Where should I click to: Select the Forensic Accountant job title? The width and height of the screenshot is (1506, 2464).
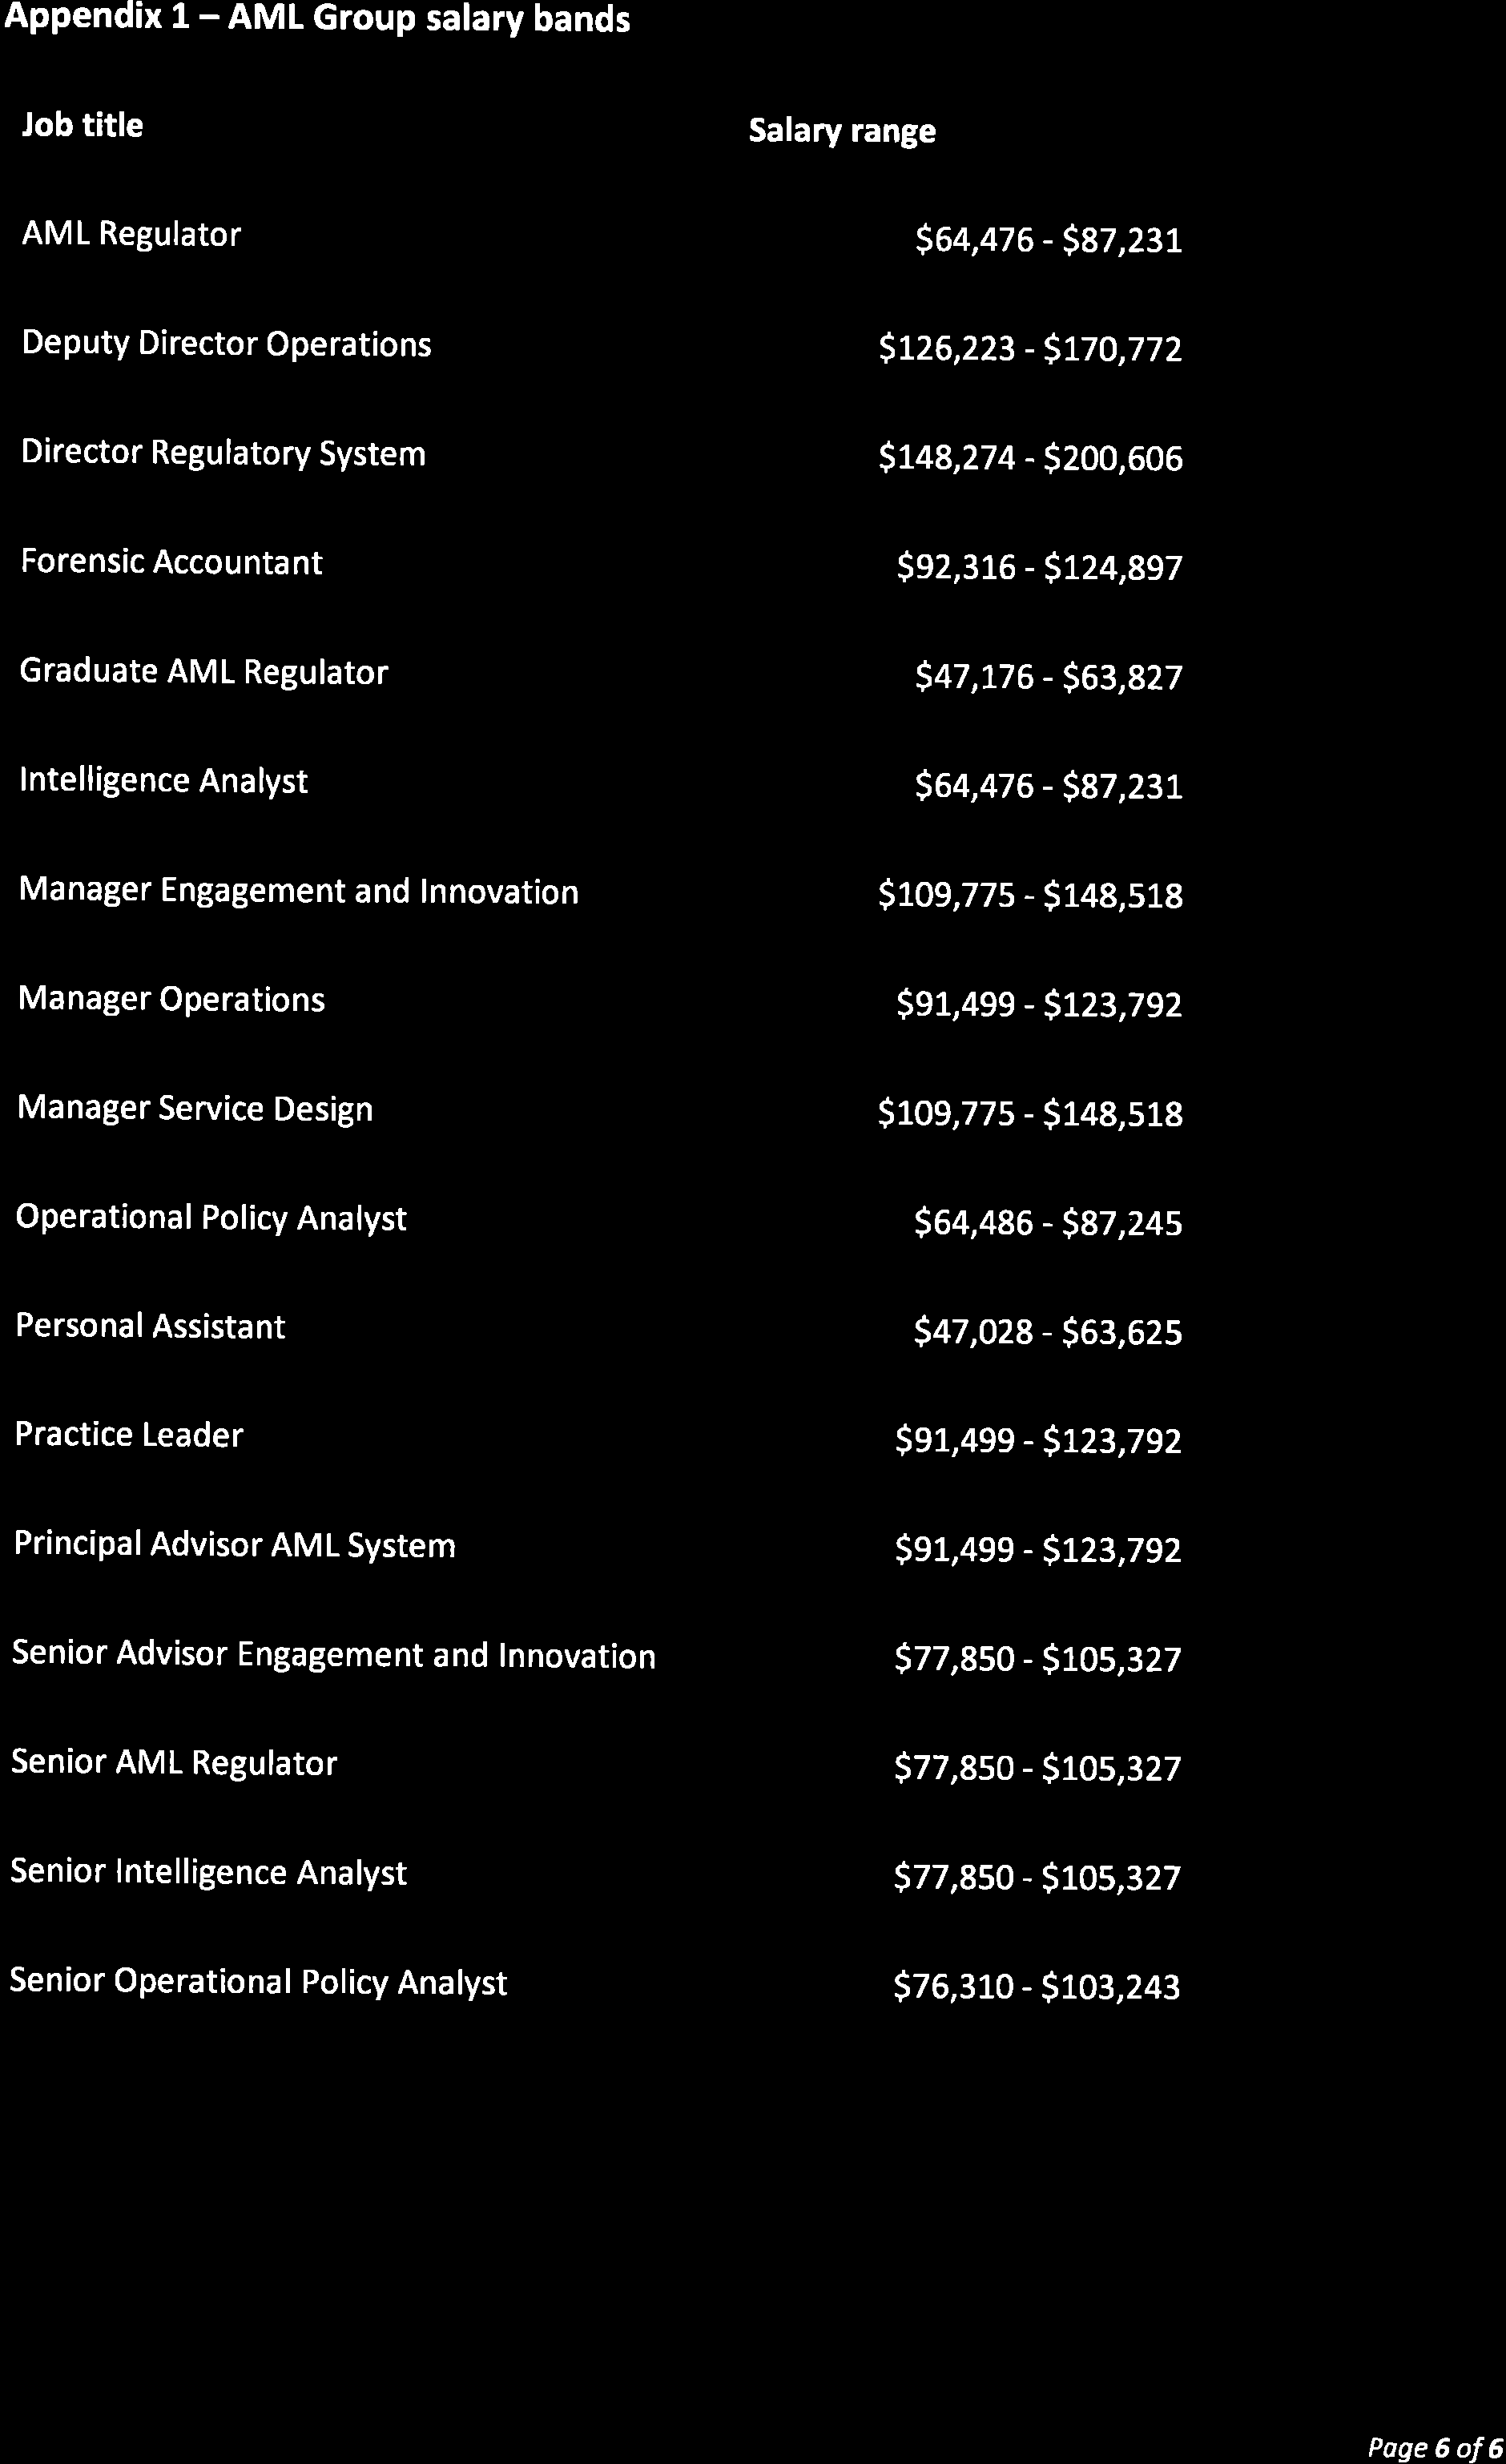tap(171, 562)
